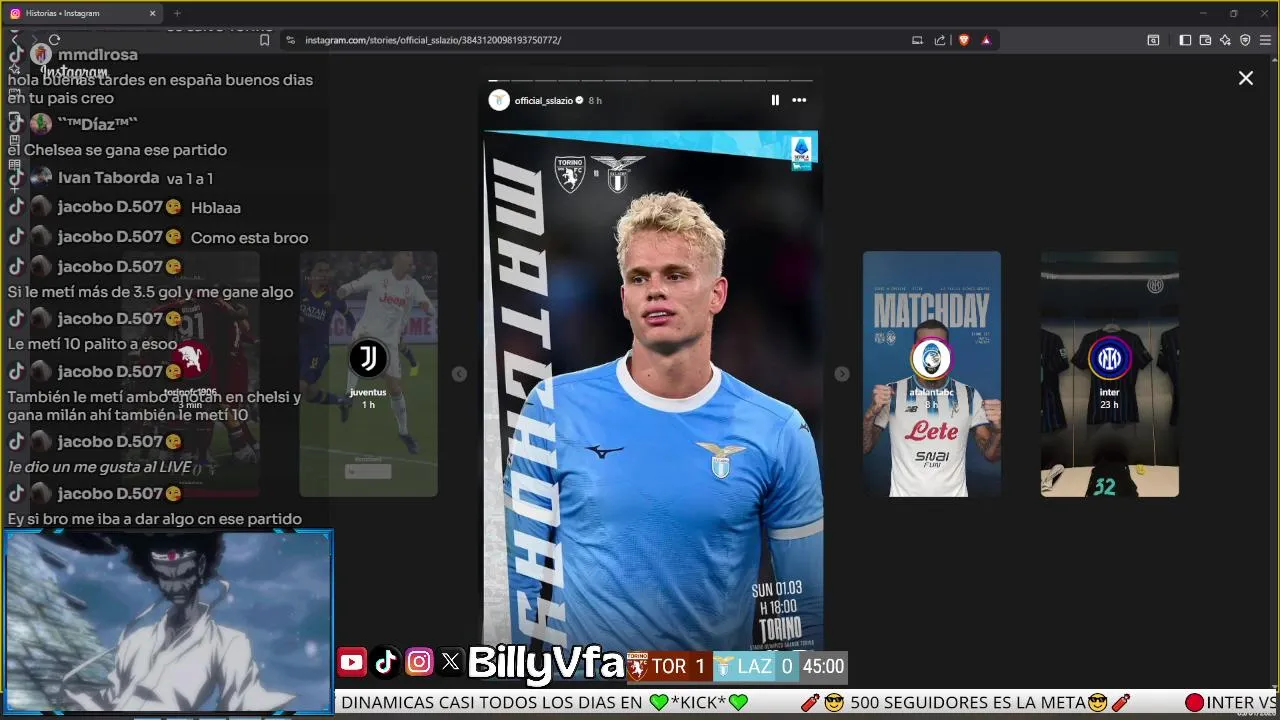Click the share page icon in address bar
The image size is (1280, 720).
[x=940, y=40]
